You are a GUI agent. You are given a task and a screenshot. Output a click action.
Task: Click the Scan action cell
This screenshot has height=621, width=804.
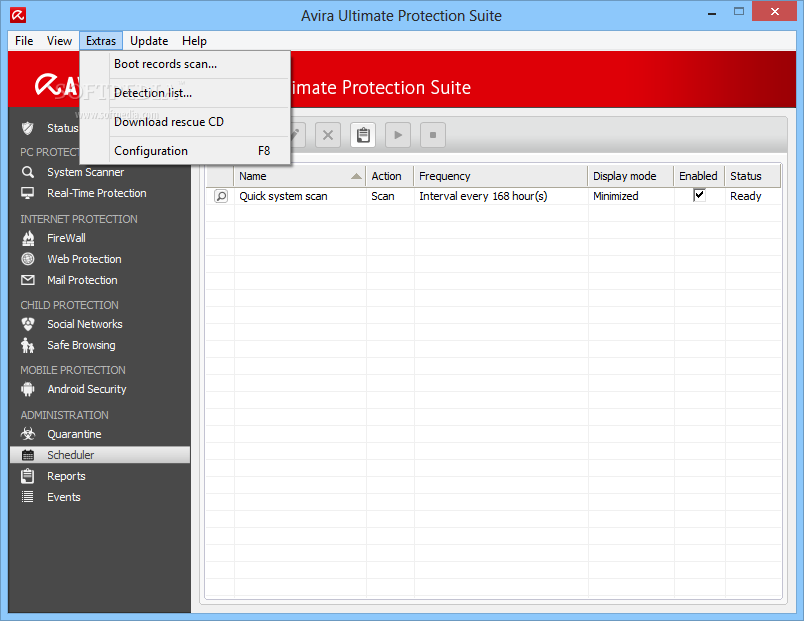[383, 196]
